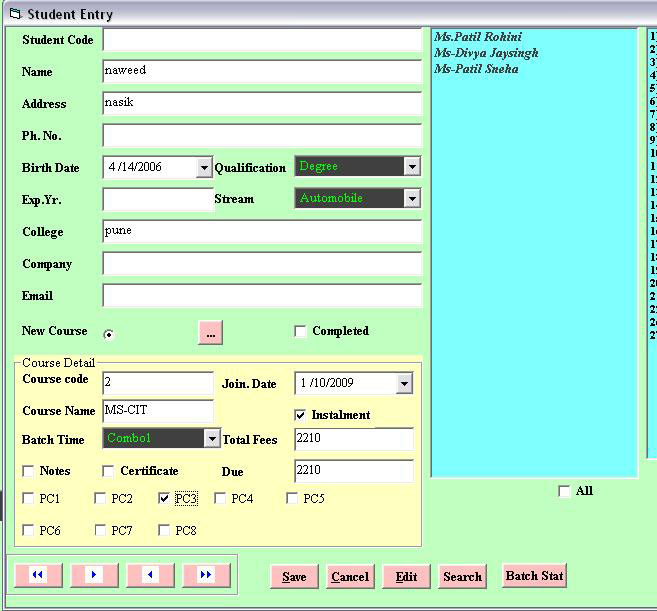The image size is (657, 611).
Task: Expand the Qualification dropdown
Action: [x=412, y=166]
